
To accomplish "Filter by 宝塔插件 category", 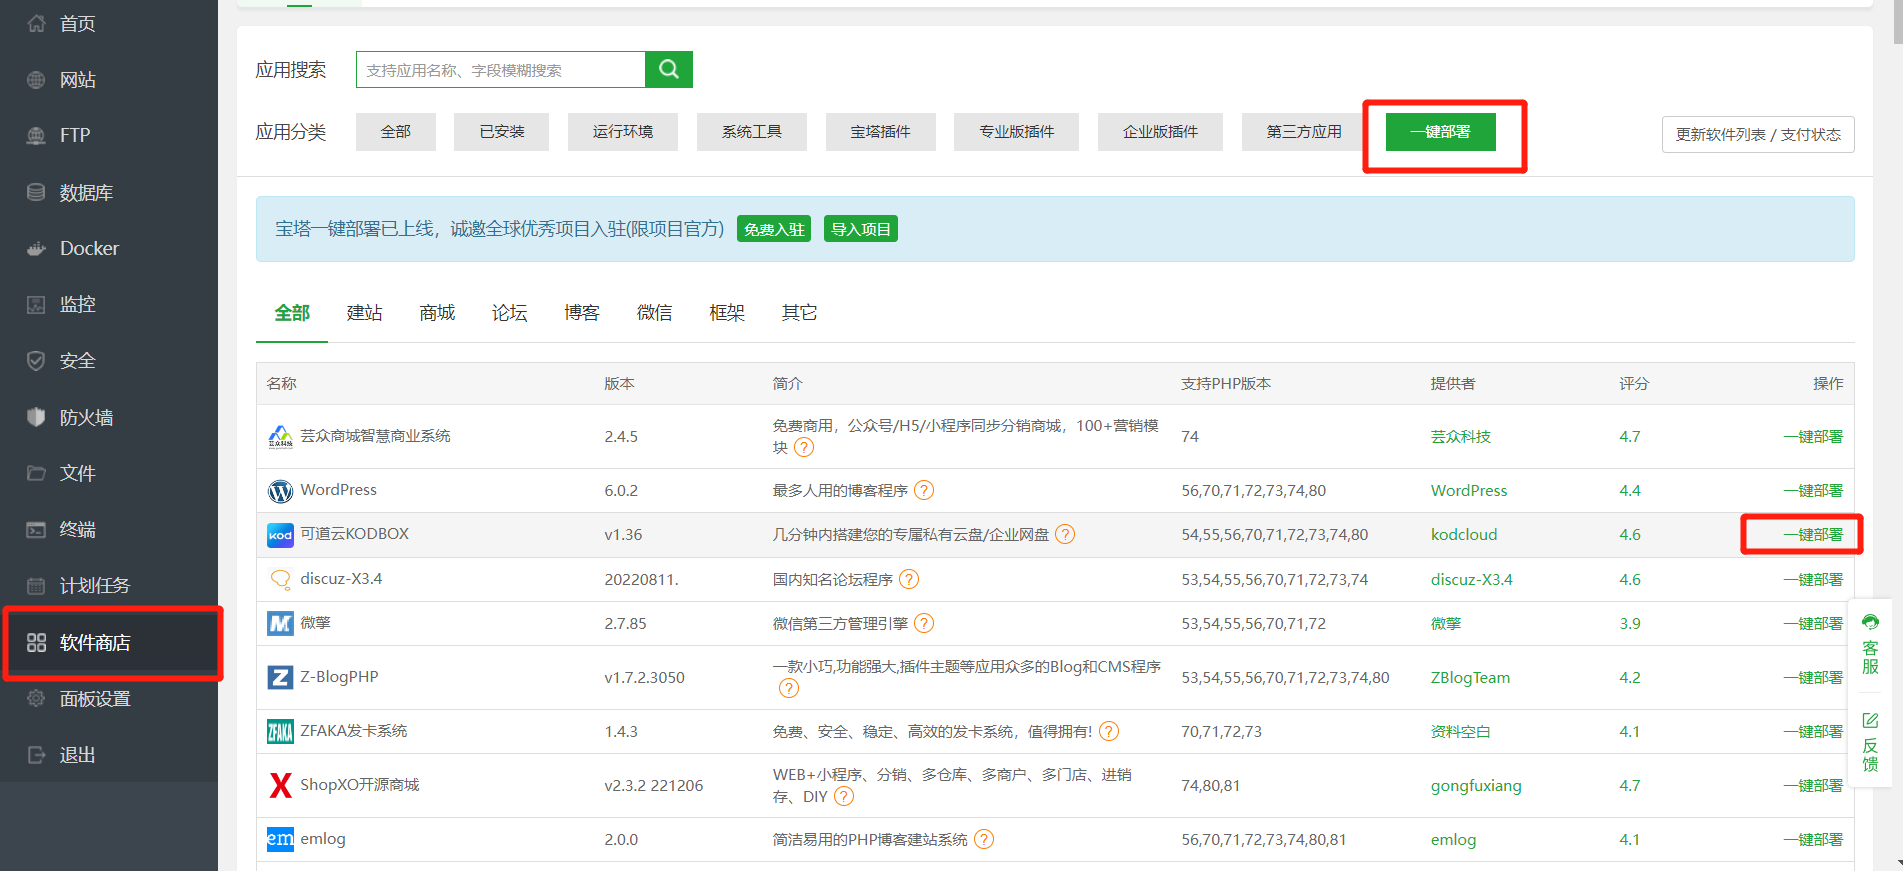I will (x=880, y=132).
